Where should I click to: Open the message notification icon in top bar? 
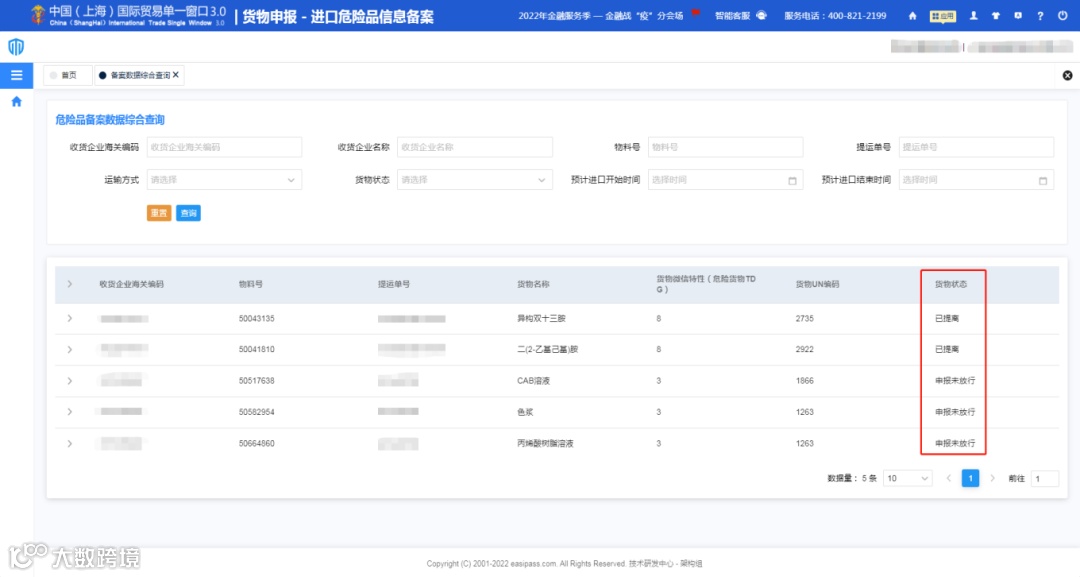coord(1019,16)
